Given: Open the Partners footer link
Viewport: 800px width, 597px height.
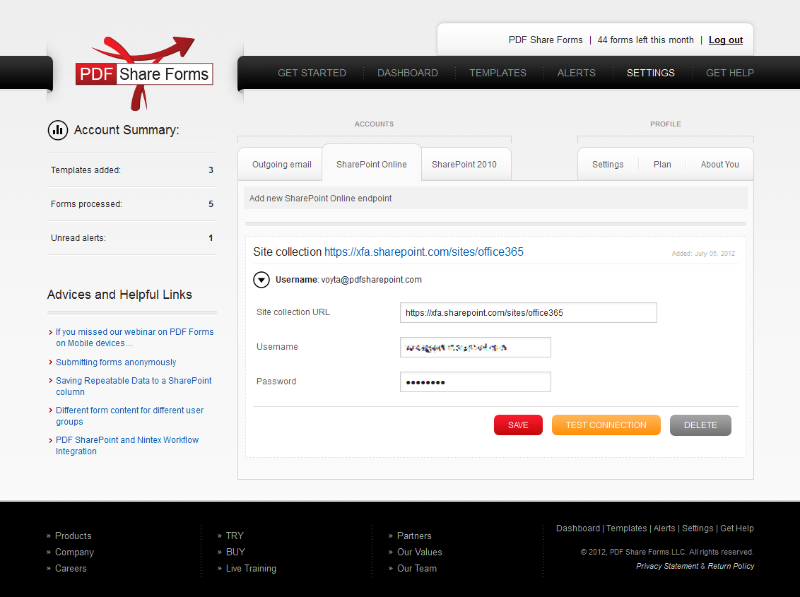Looking at the screenshot, I should [x=414, y=536].
